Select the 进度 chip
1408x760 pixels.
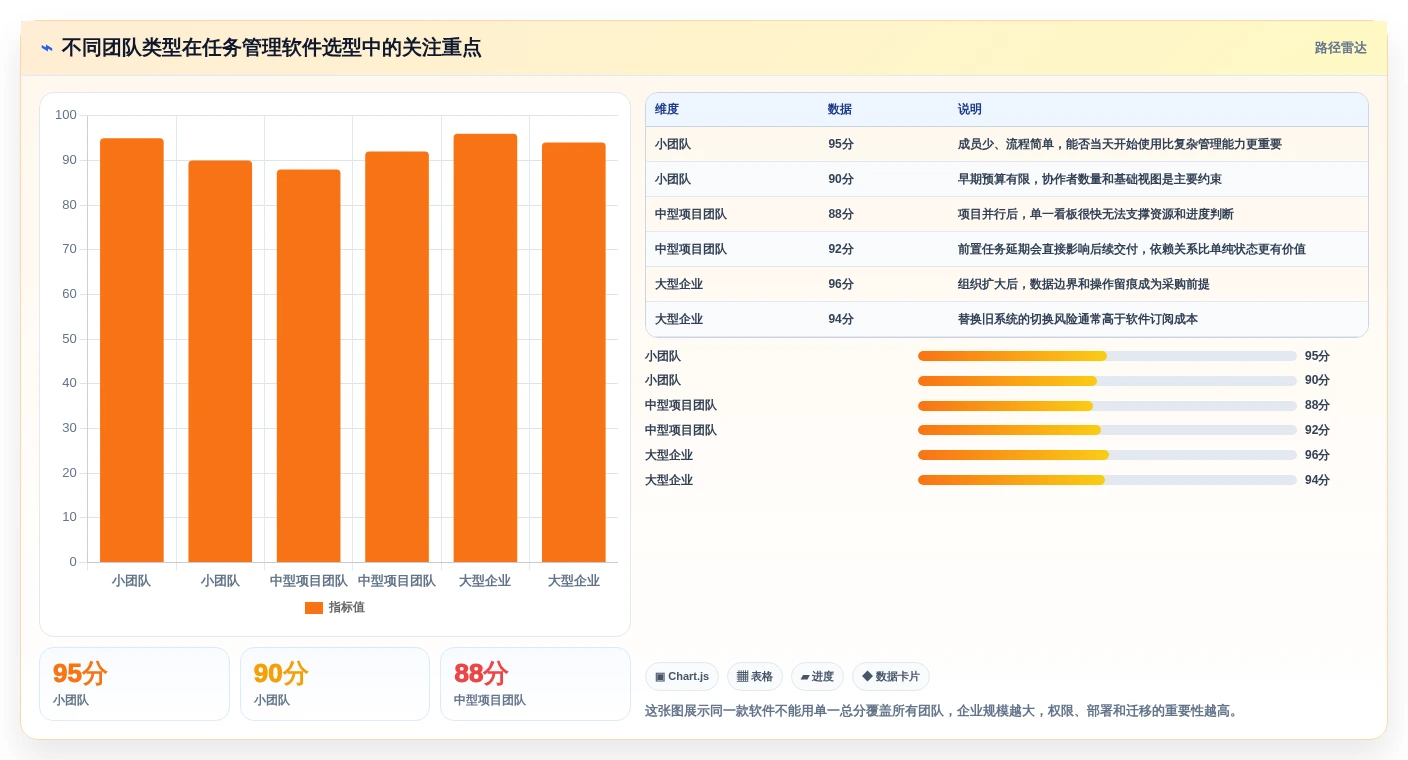click(x=817, y=677)
